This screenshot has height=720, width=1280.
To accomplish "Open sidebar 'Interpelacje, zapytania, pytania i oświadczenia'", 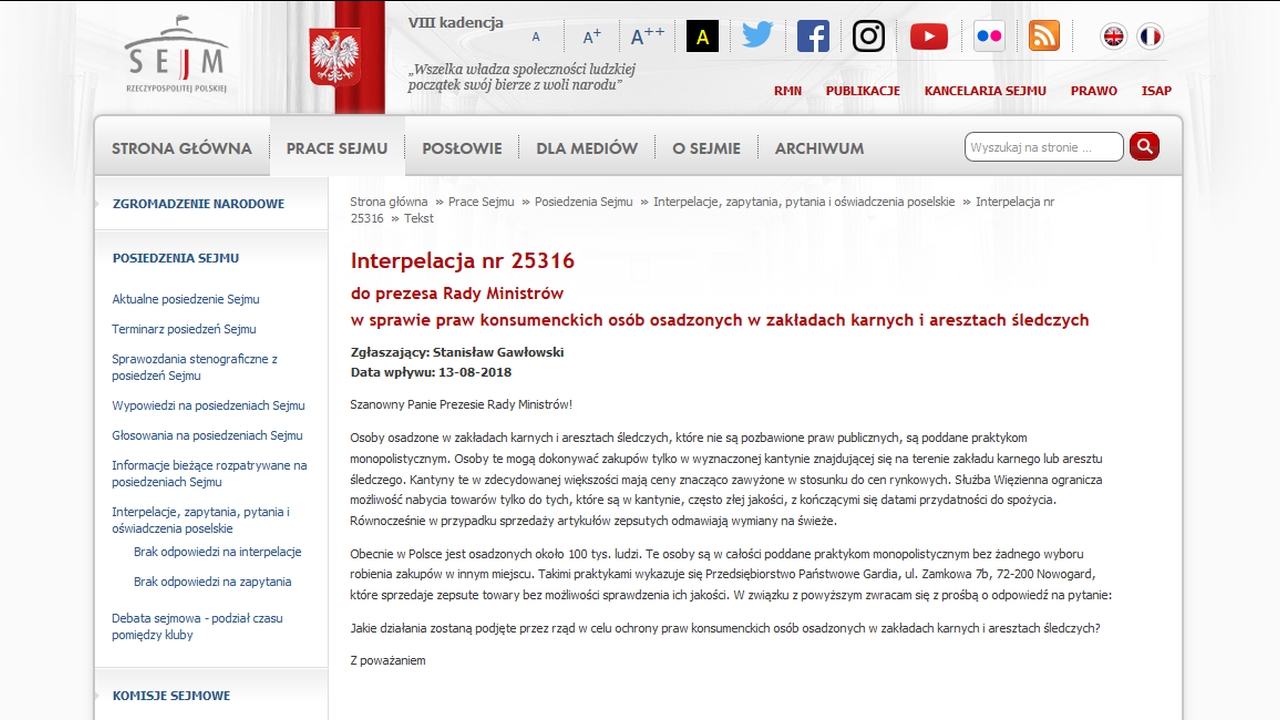I will coord(201,520).
